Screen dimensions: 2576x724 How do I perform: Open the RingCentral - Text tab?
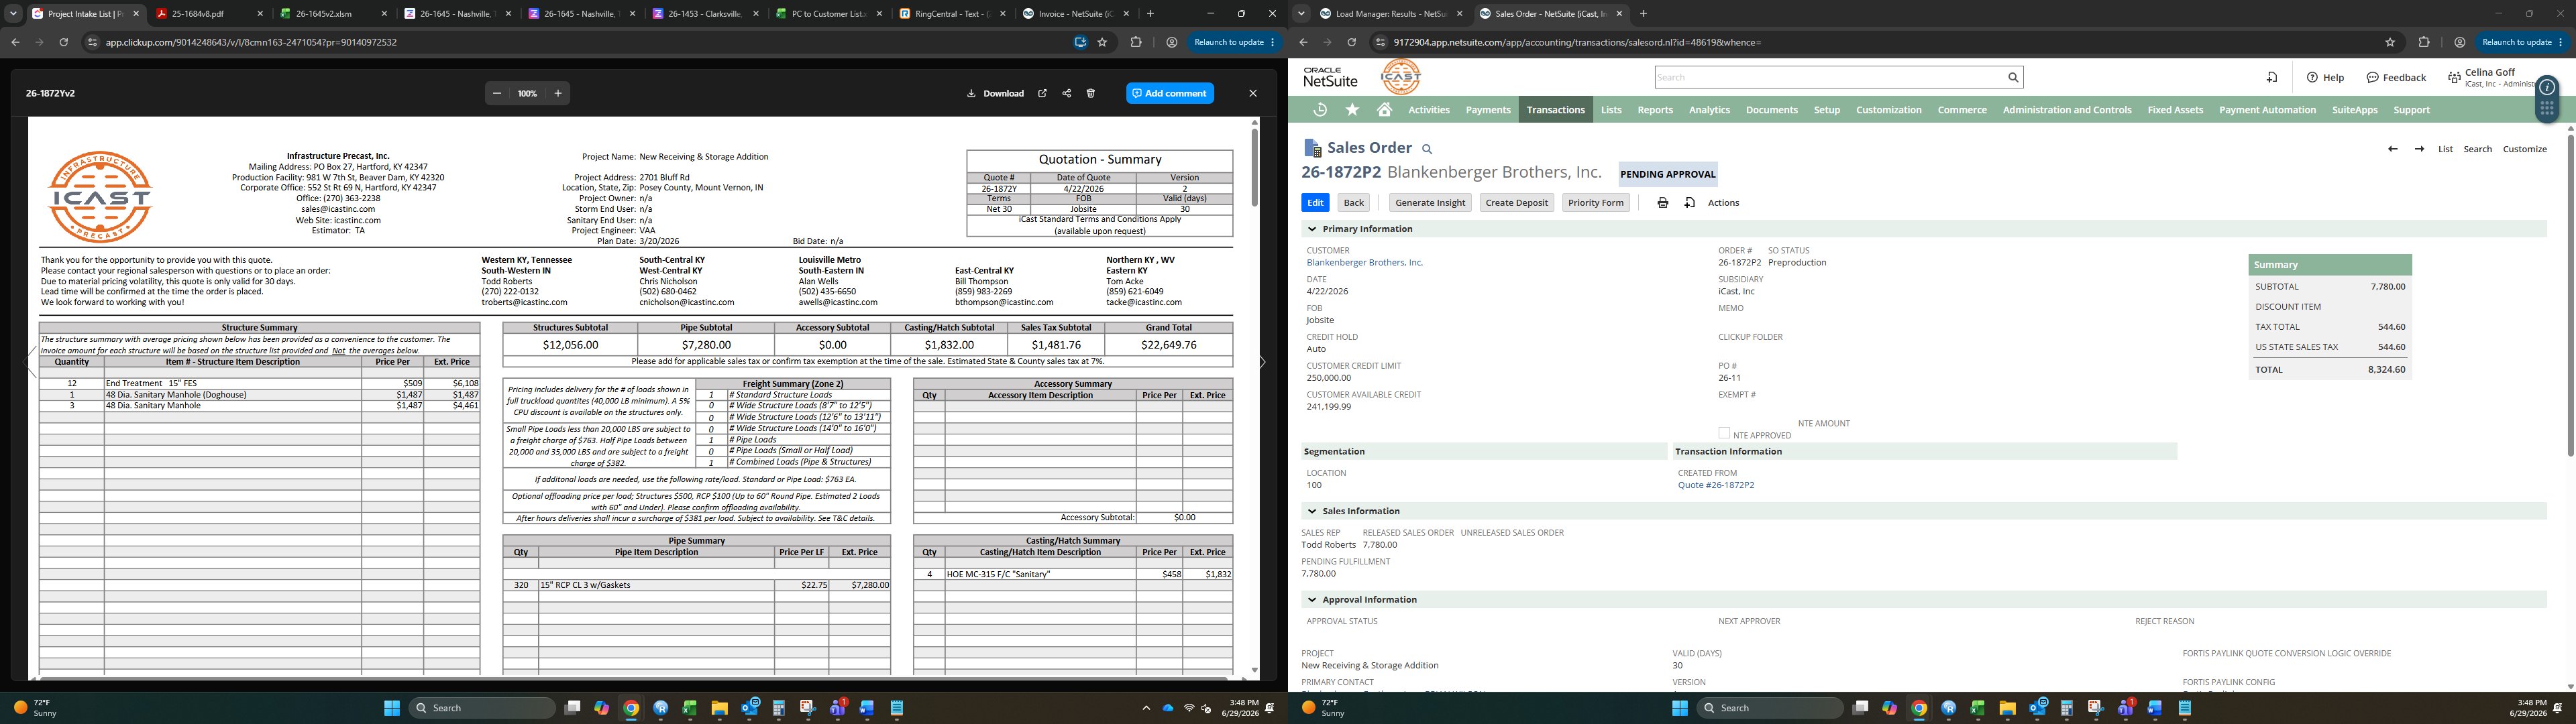click(953, 14)
